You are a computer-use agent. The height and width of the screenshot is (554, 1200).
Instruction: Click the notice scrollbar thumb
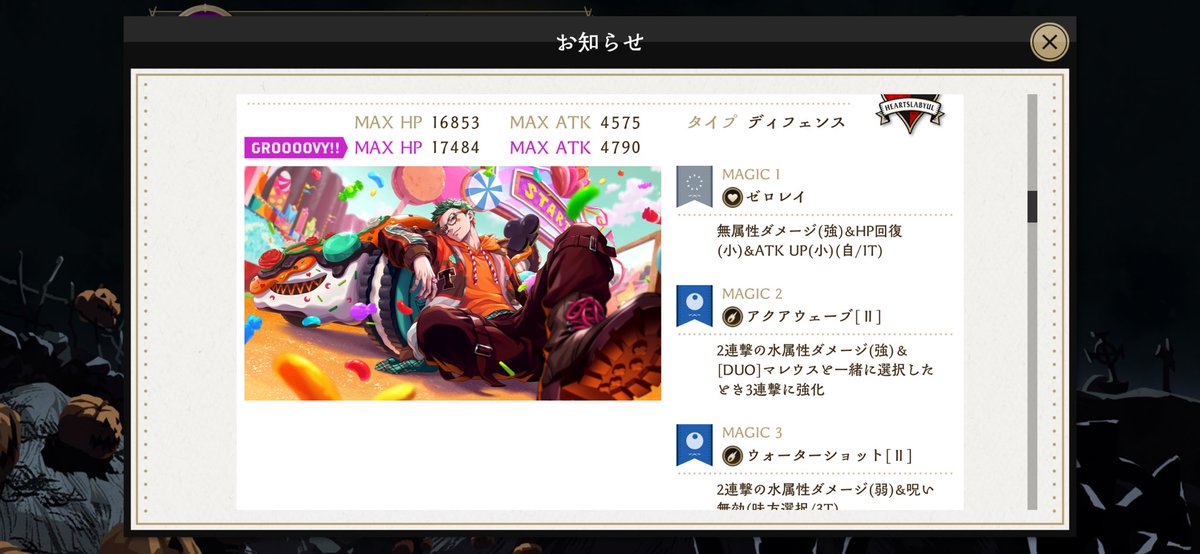1032,207
